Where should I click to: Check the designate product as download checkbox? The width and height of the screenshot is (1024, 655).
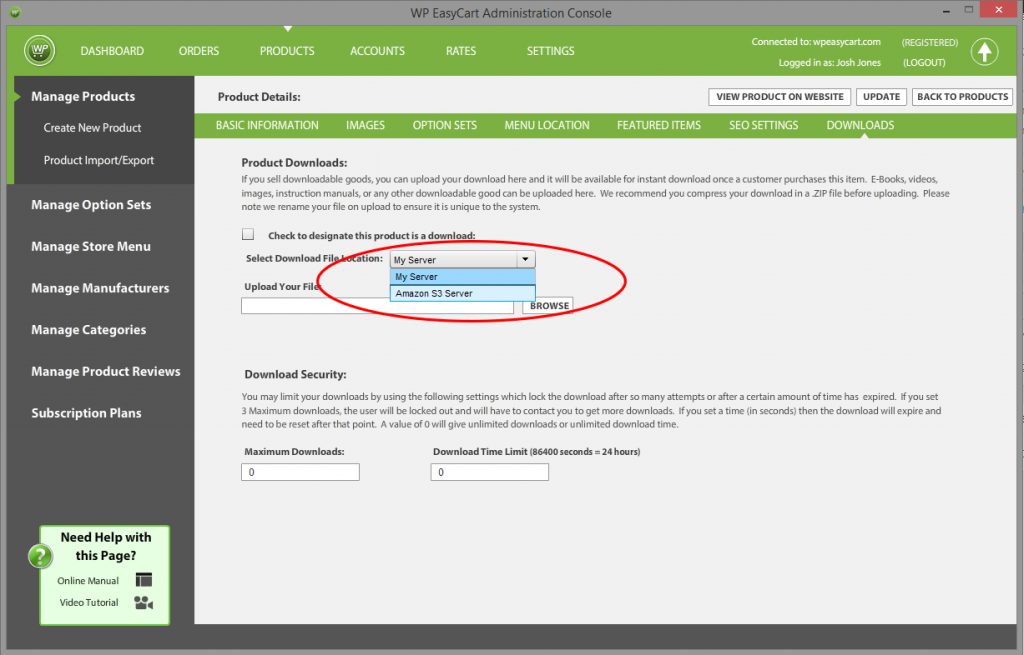(x=248, y=234)
